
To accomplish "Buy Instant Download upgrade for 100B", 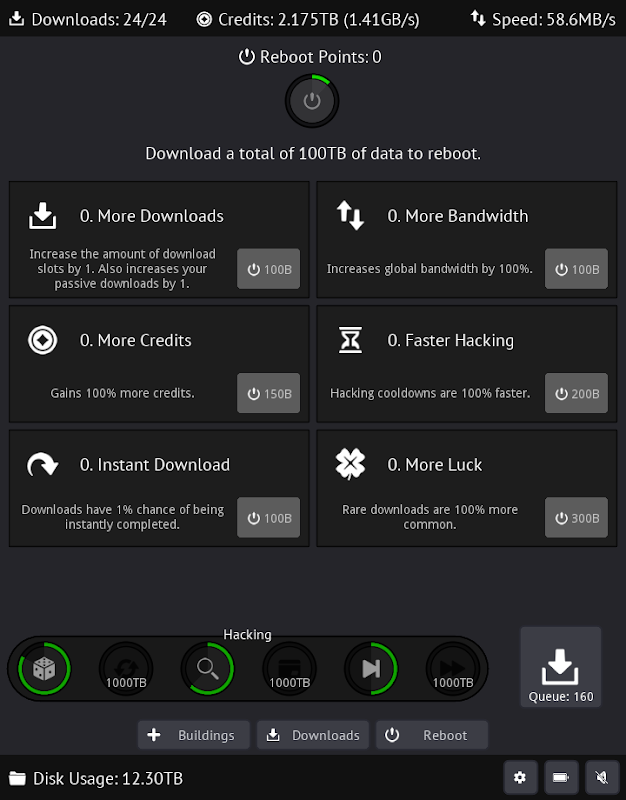I will tap(268, 517).
